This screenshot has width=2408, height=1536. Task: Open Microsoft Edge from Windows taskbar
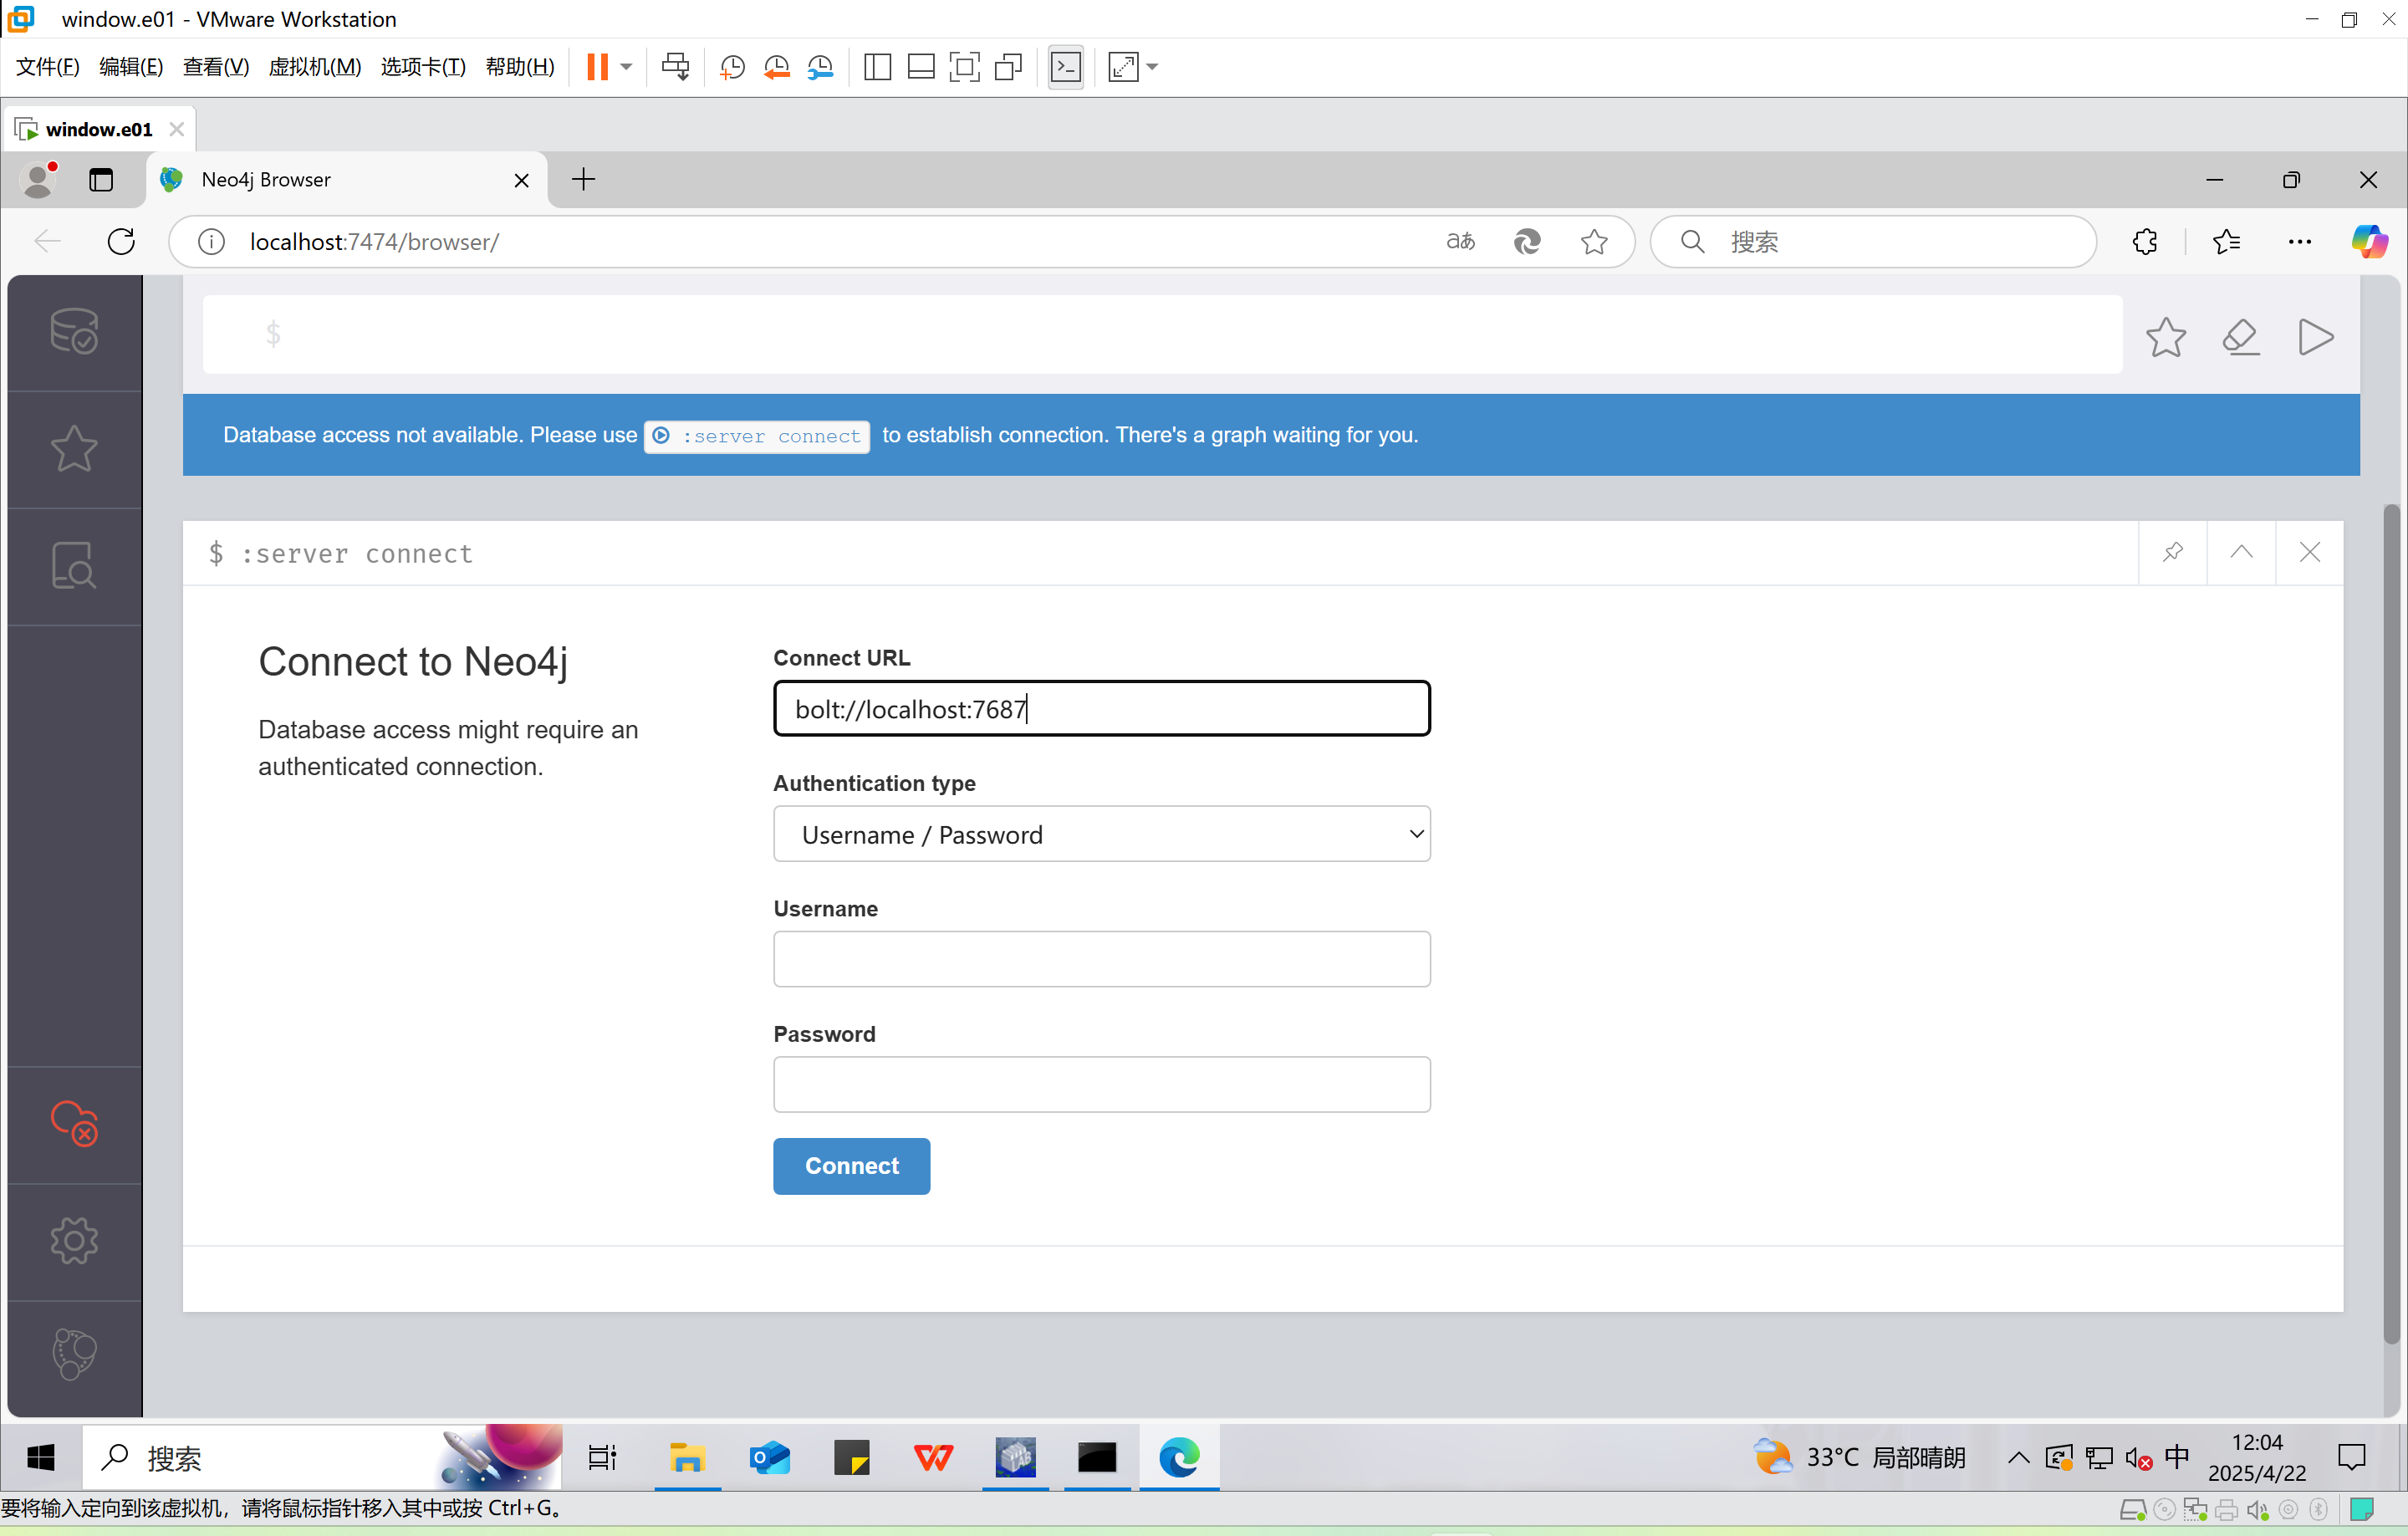coord(1178,1457)
